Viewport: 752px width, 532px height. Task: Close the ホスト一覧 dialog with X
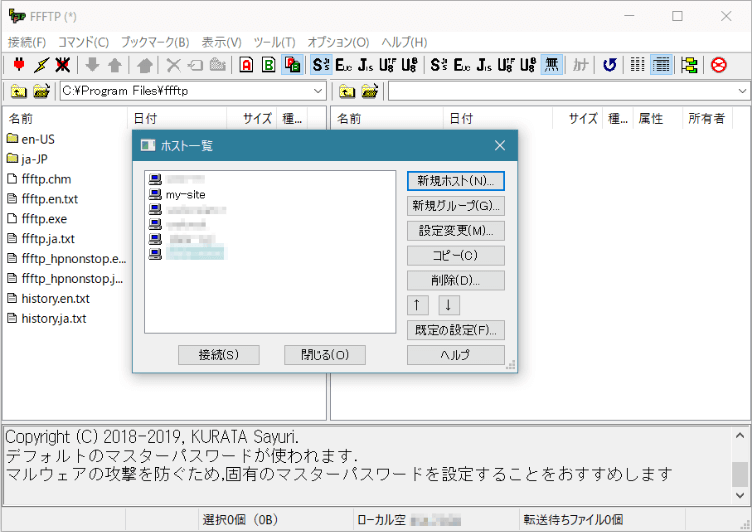[500, 145]
